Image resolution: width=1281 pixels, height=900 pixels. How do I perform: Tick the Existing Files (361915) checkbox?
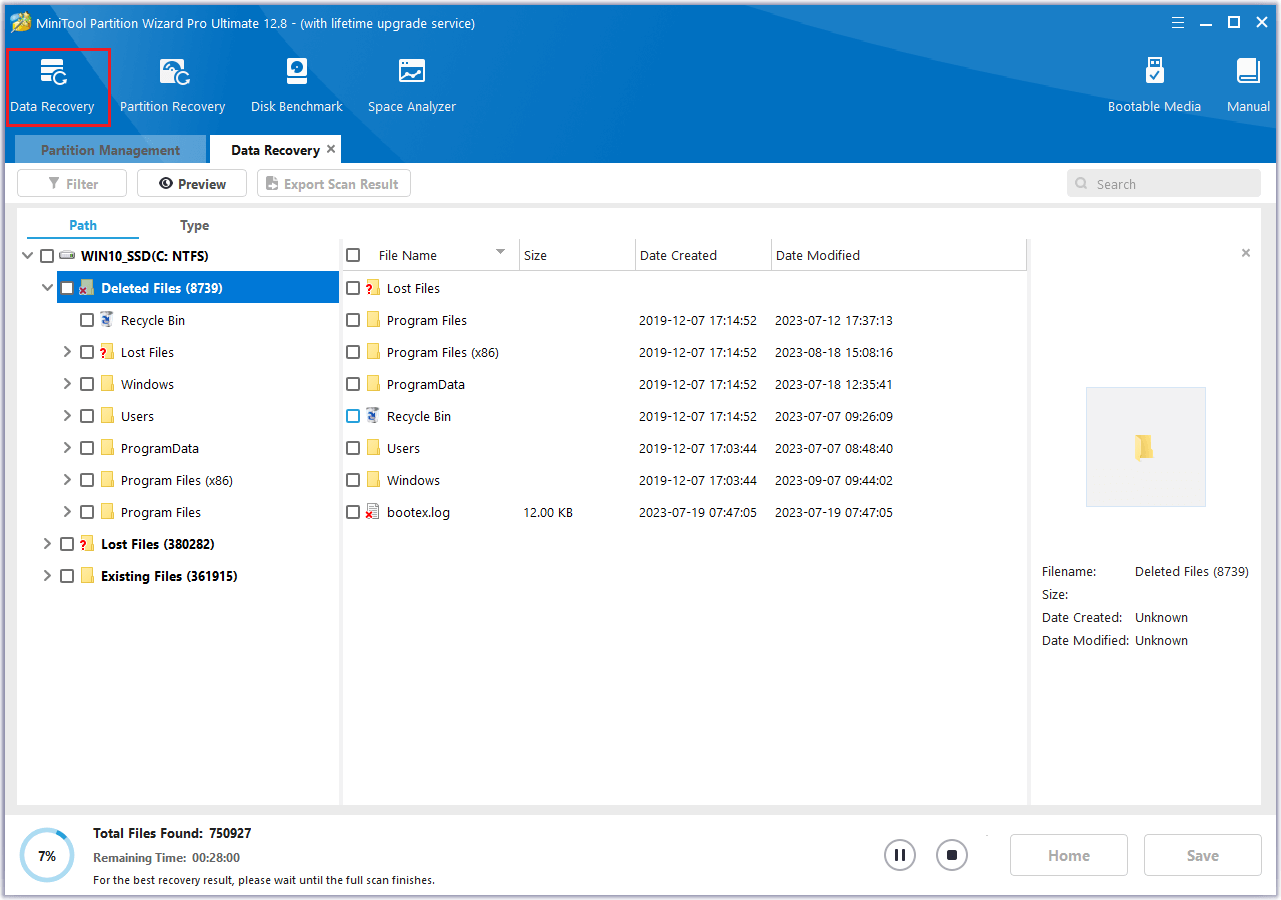tap(67, 576)
